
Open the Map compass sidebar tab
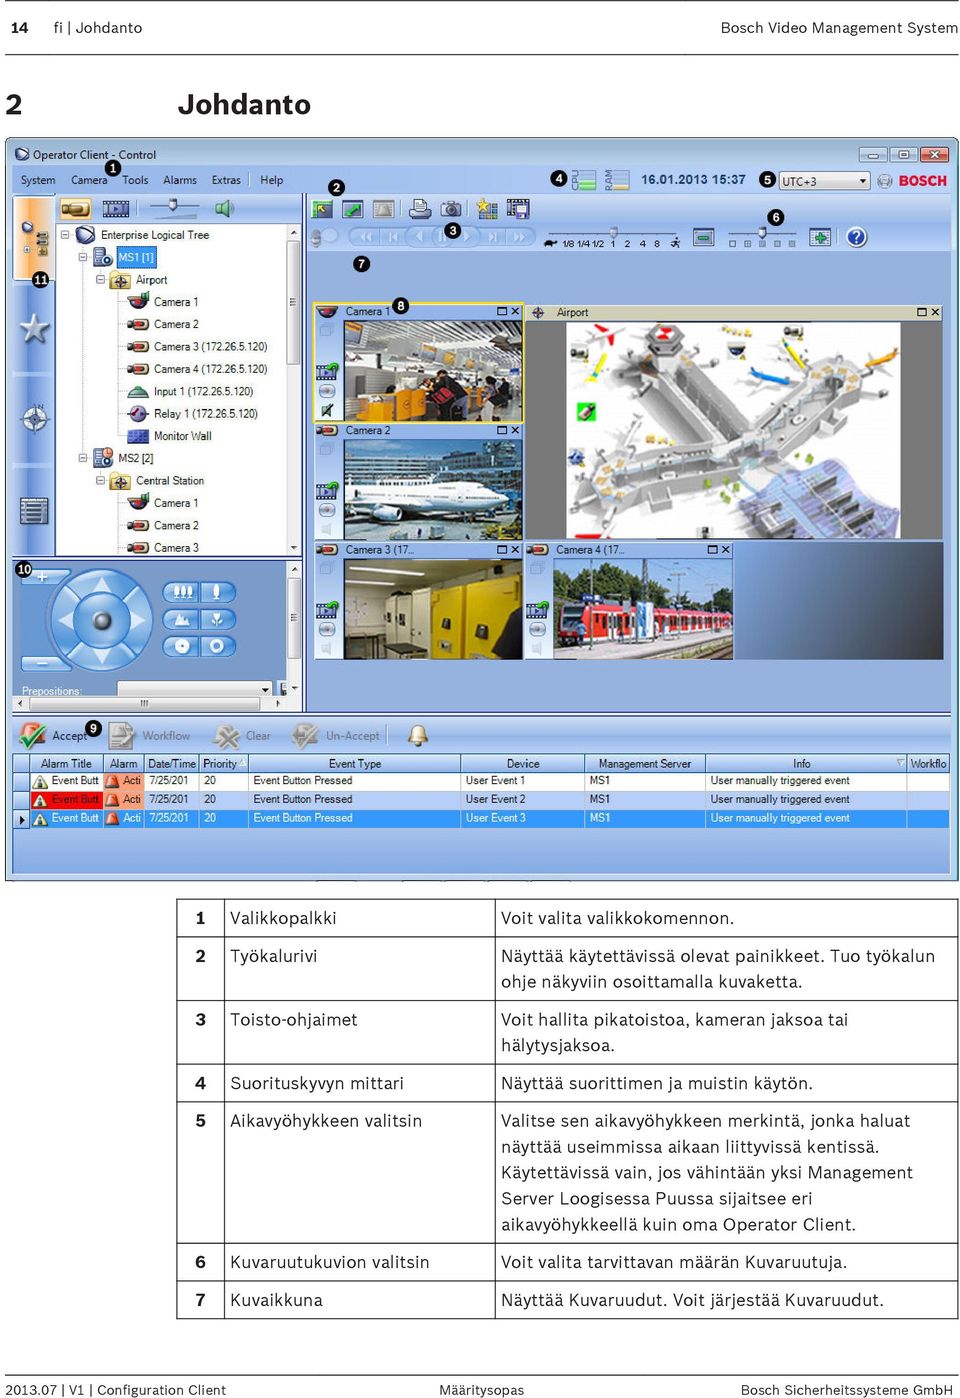[35, 418]
